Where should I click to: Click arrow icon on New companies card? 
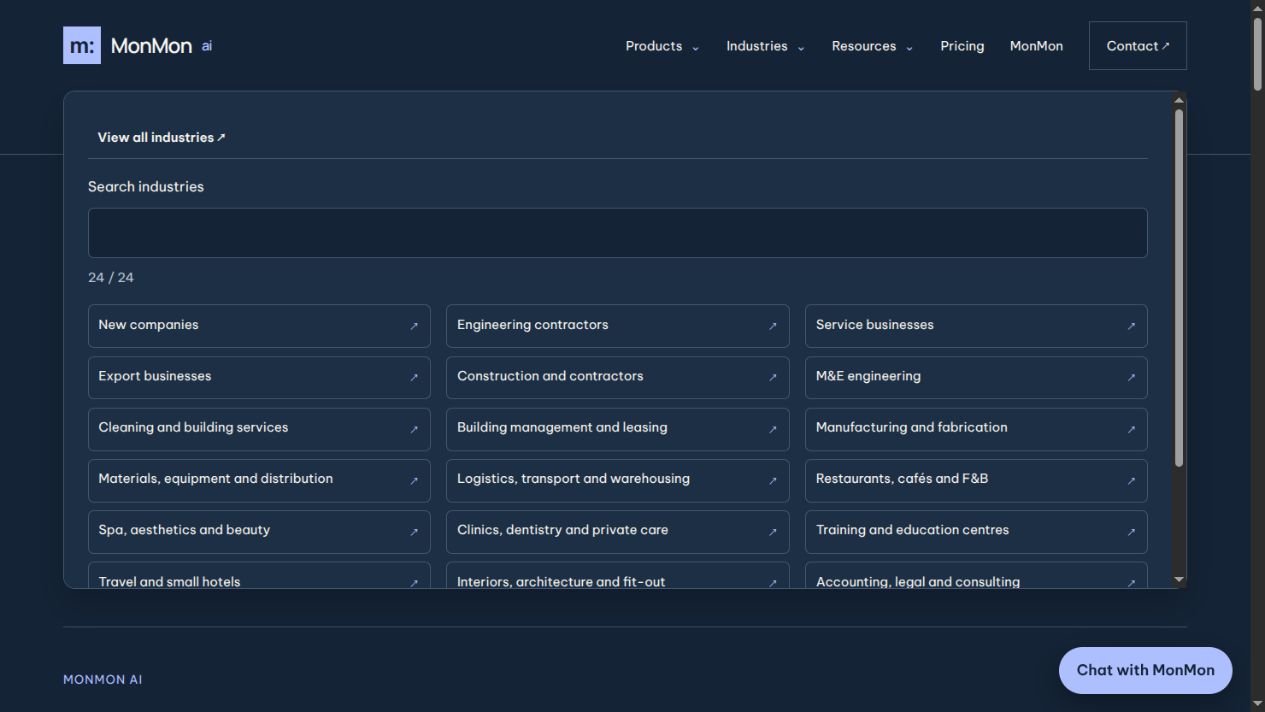414,326
